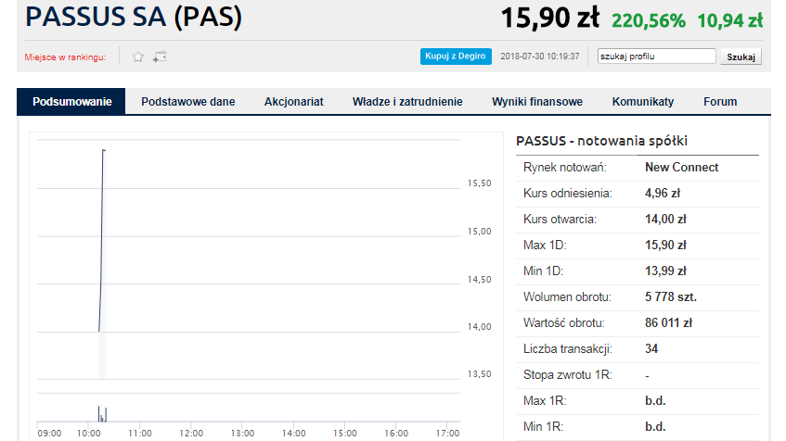This screenshot has width=786, height=441.
Task: Click the 14,00 chart axis label
Action: click(479, 327)
